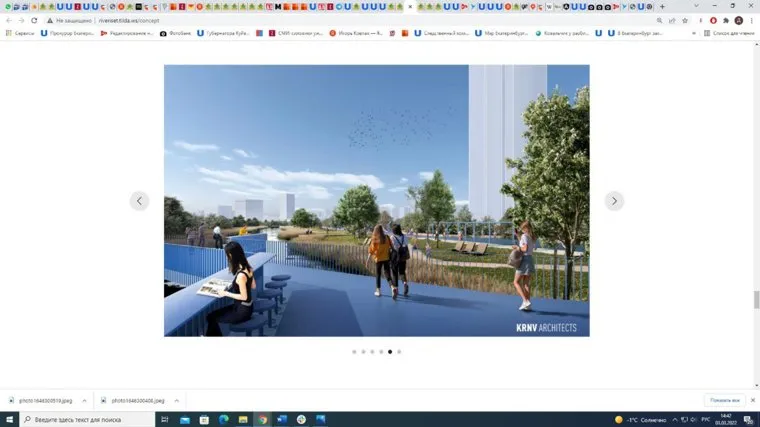The image size is (760, 427).
Task: Select the third carousel dot
Action: pos(372,352)
